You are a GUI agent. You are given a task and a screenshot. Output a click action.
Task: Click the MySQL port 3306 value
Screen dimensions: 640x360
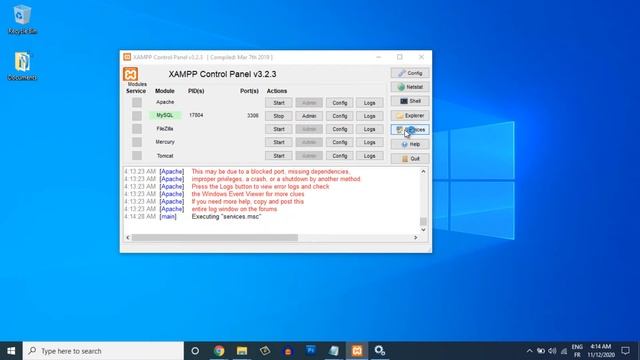tap(253, 116)
